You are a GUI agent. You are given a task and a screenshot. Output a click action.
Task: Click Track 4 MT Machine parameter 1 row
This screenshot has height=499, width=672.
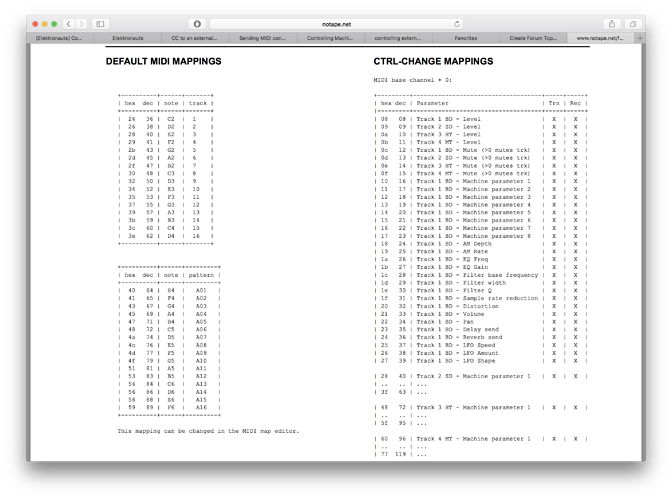click(x=481, y=439)
